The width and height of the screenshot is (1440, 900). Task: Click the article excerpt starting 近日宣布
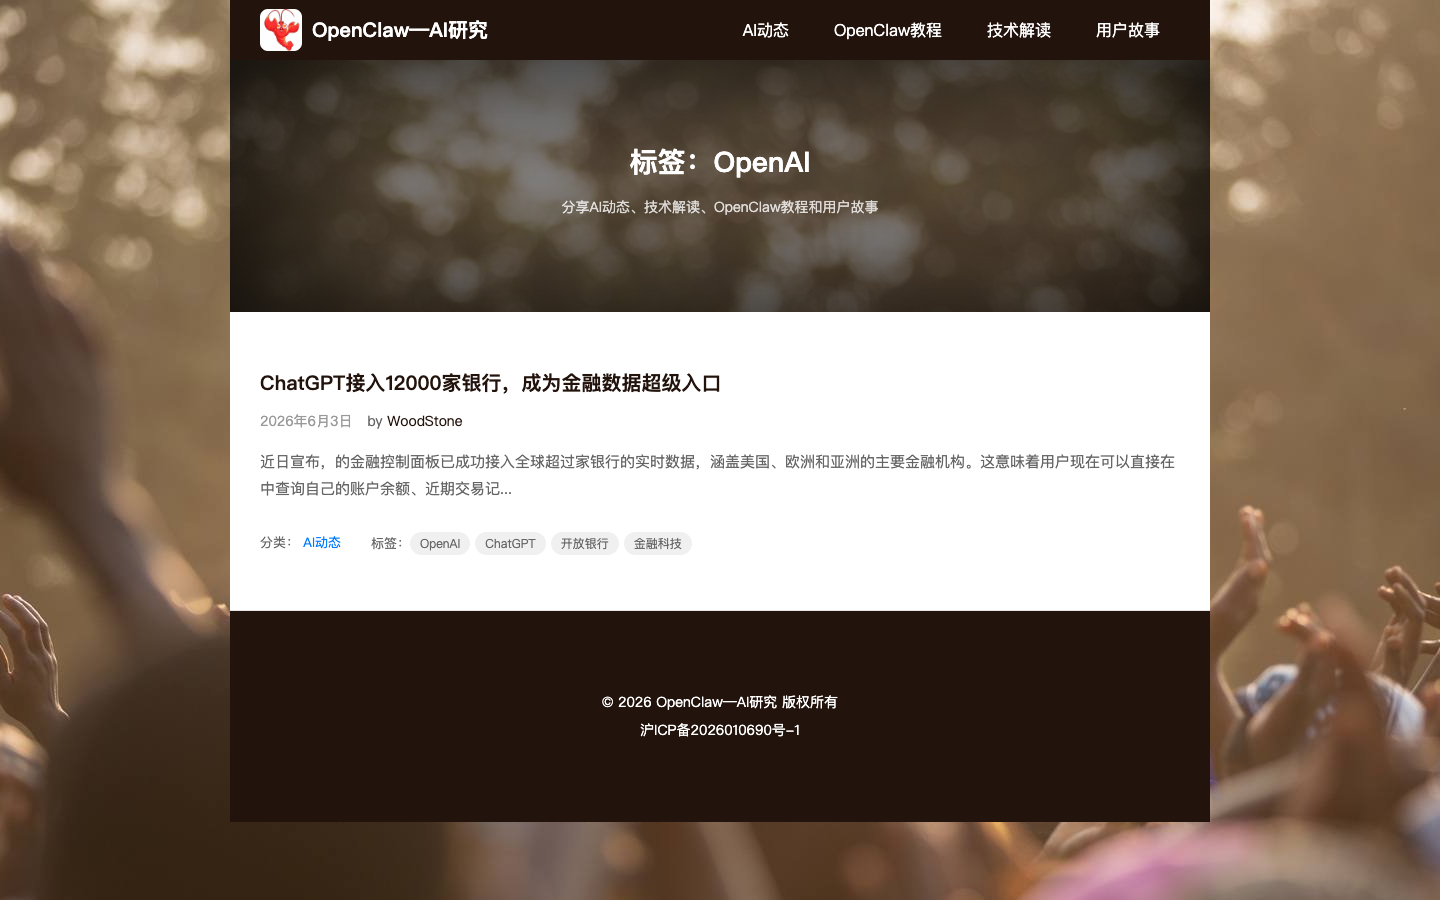click(x=718, y=475)
